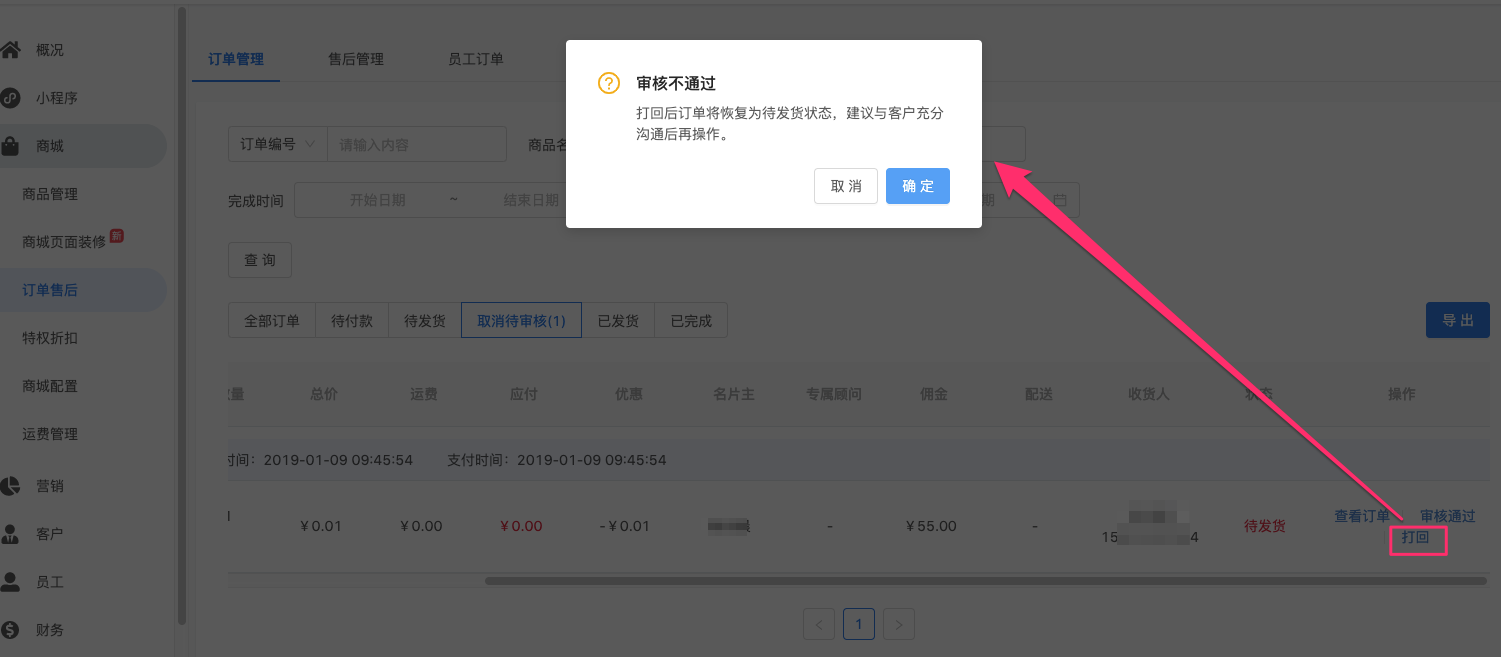Open 商城 menu in the sidebar

[50, 146]
